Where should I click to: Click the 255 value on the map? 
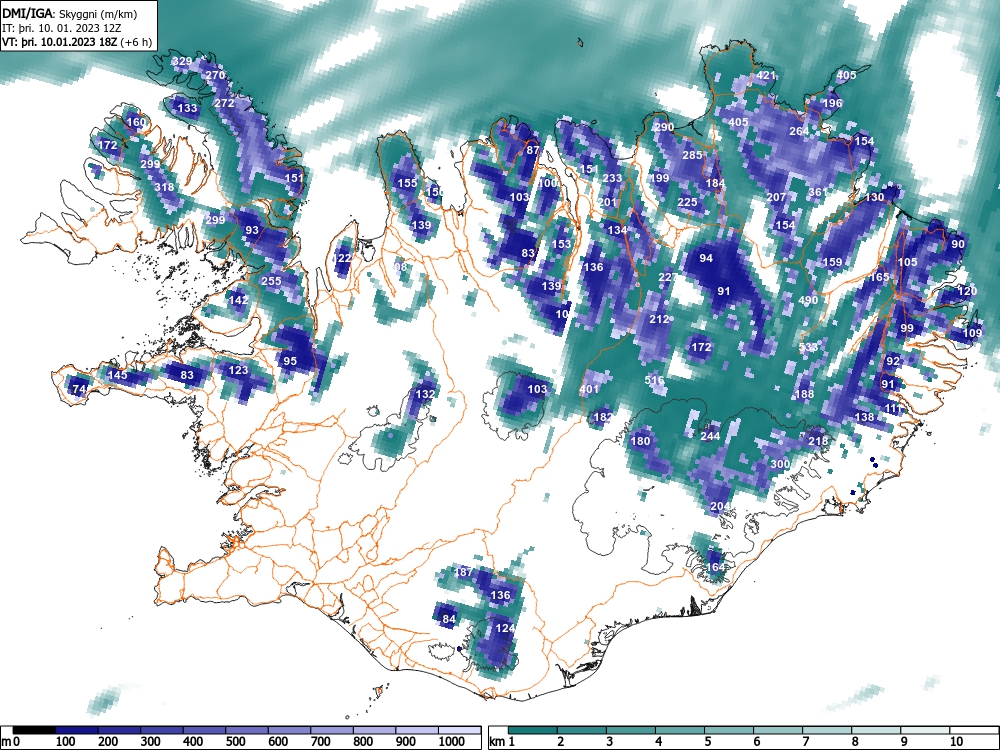click(271, 281)
